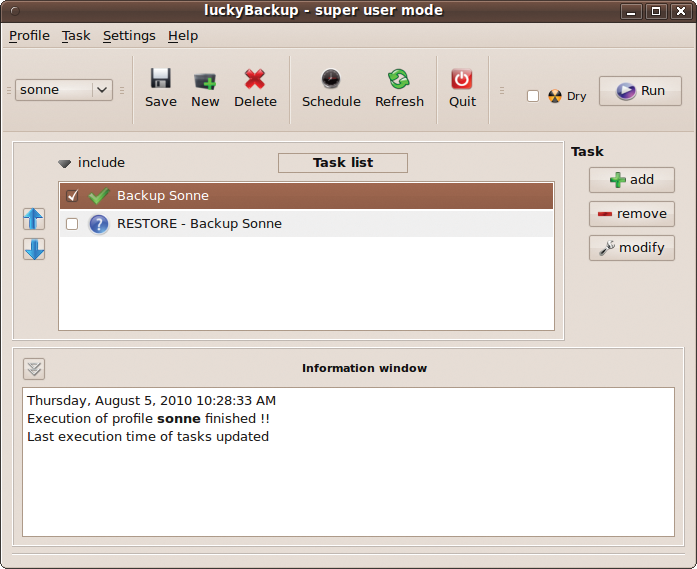Click the 'Last execution time of tasks updated' line
This screenshot has width=697, height=569.
[x=148, y=437]
